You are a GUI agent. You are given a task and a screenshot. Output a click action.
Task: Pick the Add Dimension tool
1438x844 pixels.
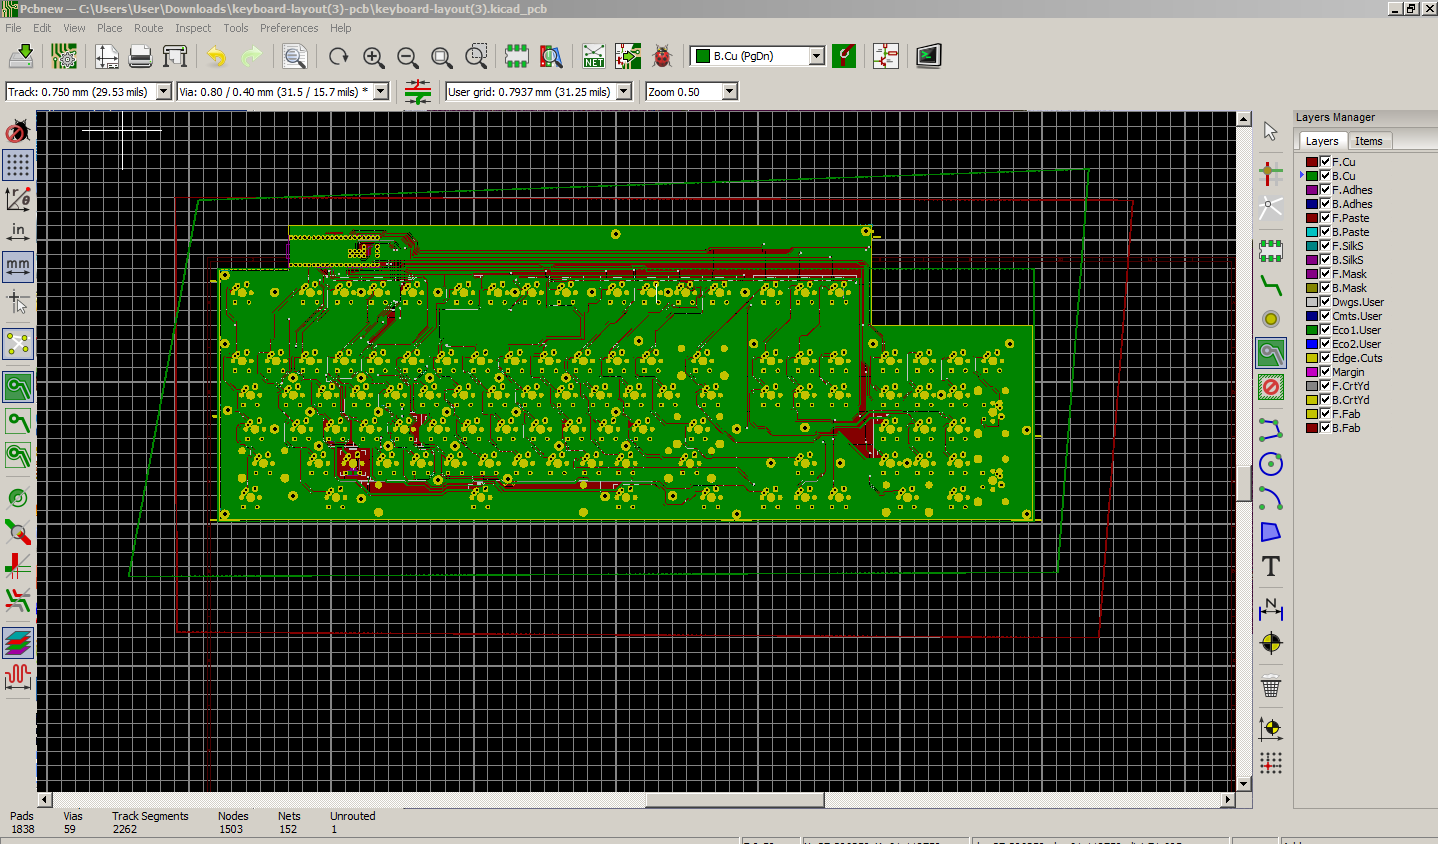click(x=1270, y=608)
